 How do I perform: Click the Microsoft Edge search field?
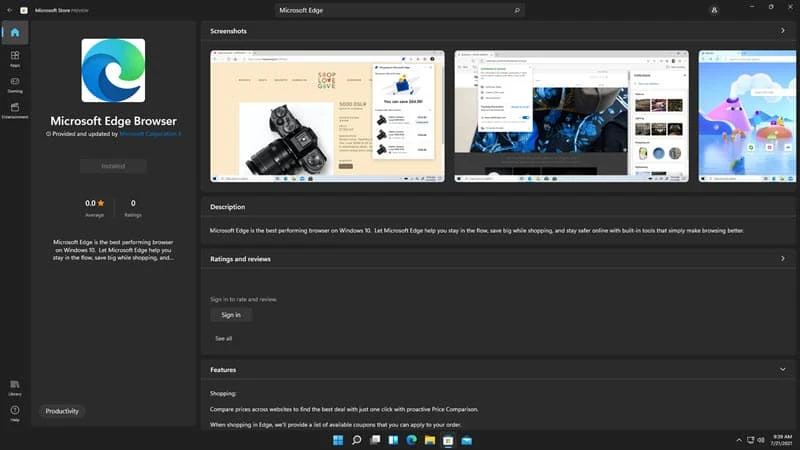pyautogui.click(x=399, y=10)
